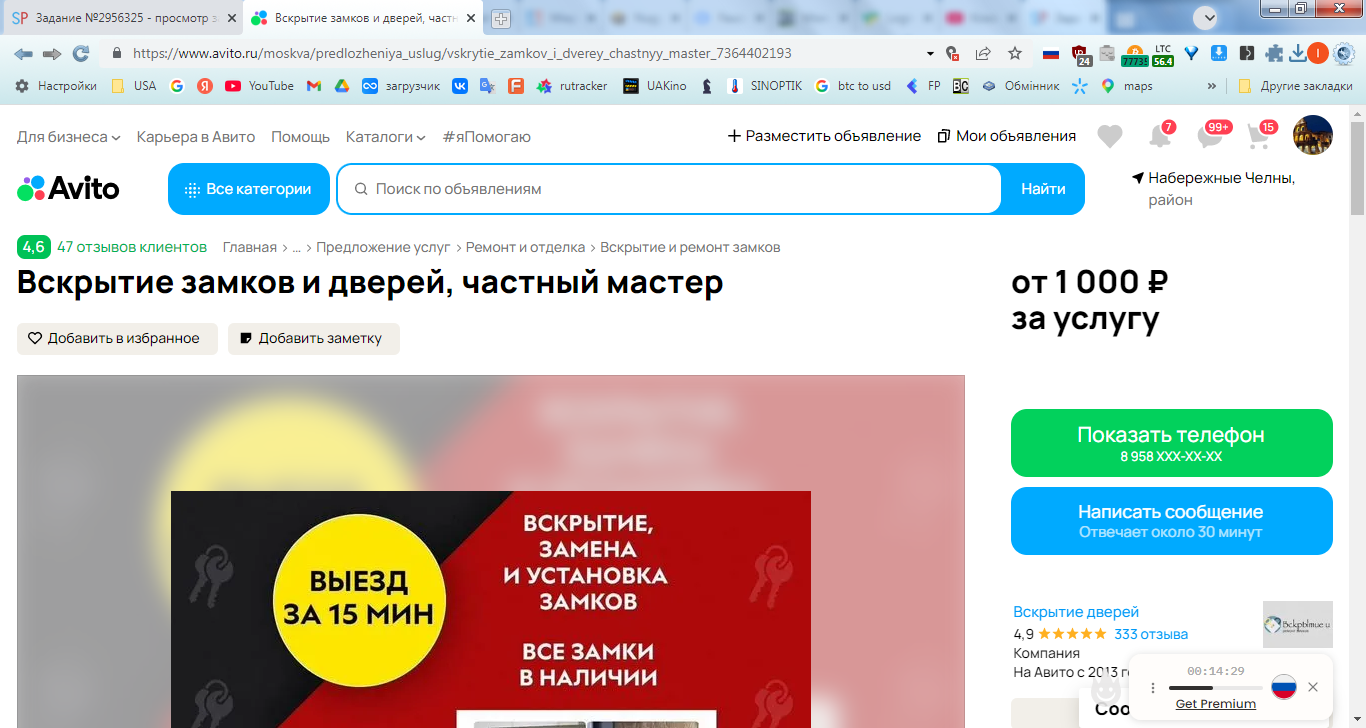Viewport: 1366px width, 728px height.
Task: Open browser downloads arrow icon
Action: click(x=1298, y=53)
